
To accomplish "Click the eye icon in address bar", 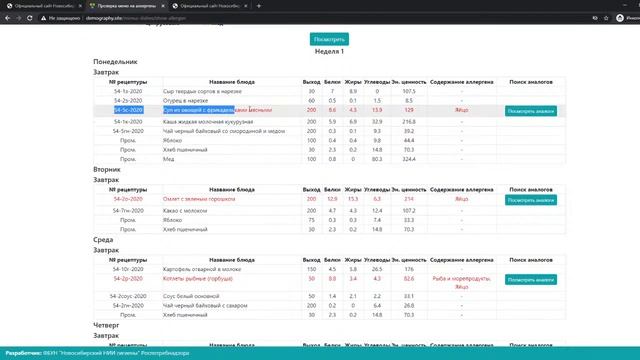I will (595, 18).
